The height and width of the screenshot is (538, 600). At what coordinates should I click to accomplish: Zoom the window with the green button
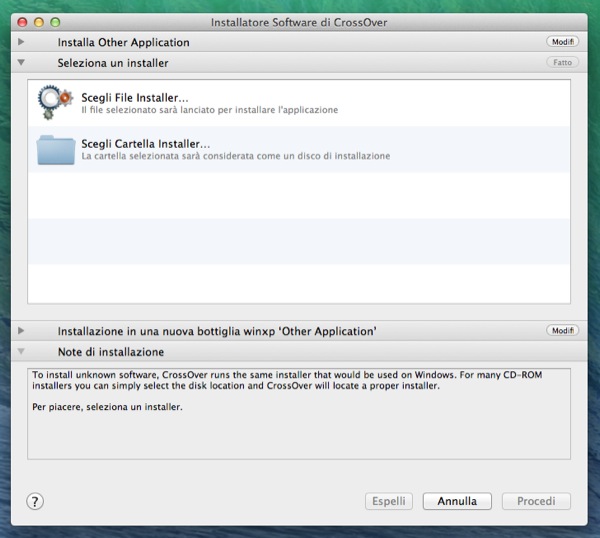click(x=55, y=22)
